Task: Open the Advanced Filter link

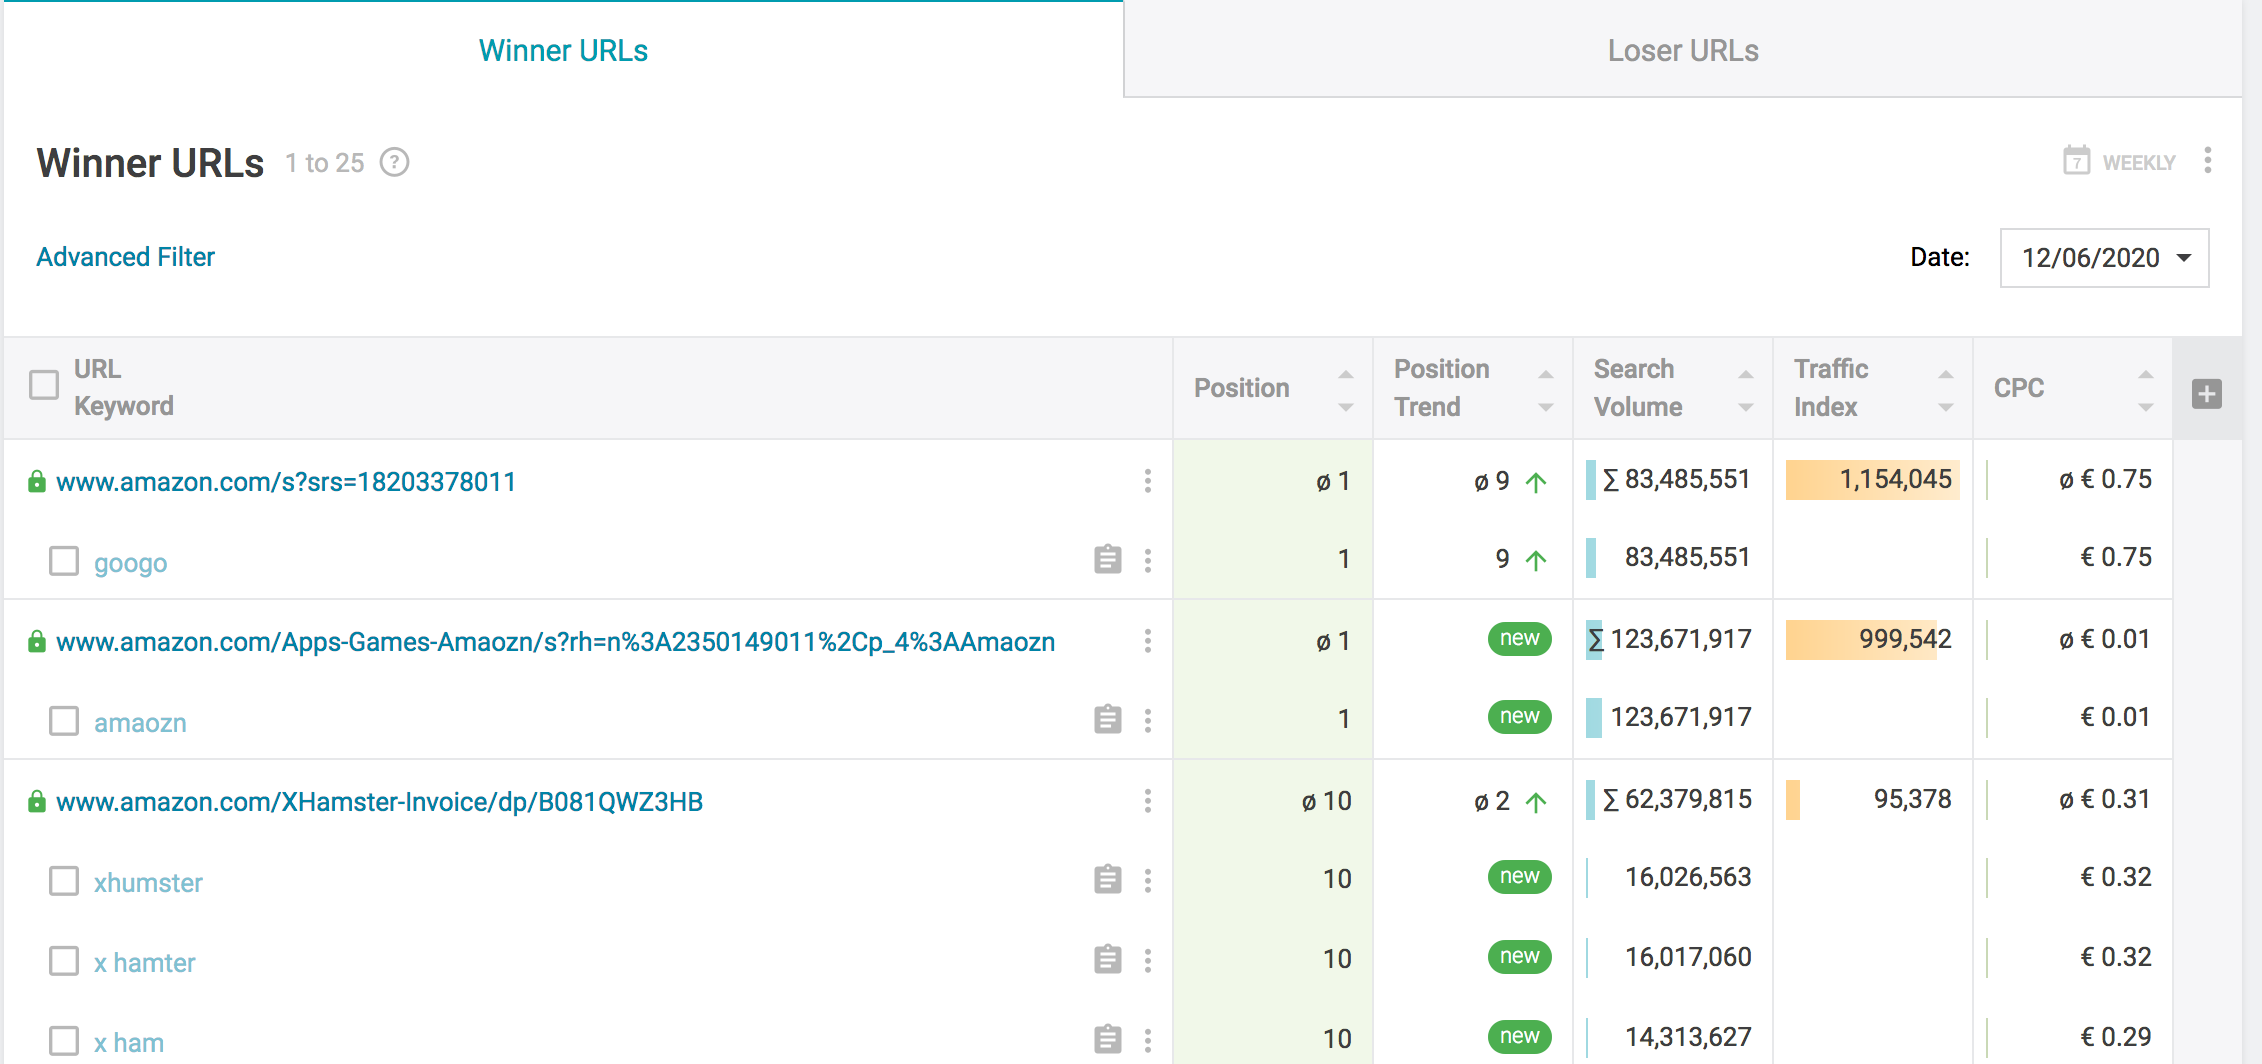Action: point(126,257)
